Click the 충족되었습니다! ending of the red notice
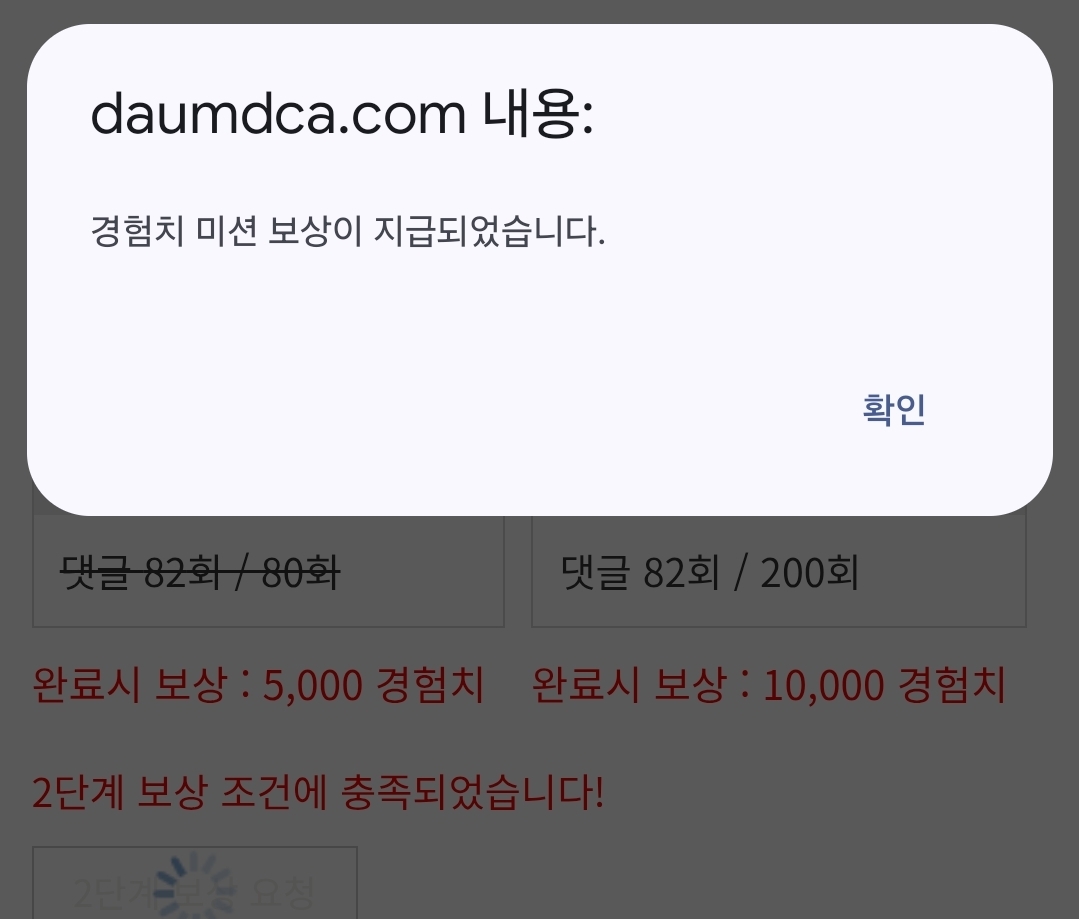Screen dimensions: 1079x919 coord(472,792)
